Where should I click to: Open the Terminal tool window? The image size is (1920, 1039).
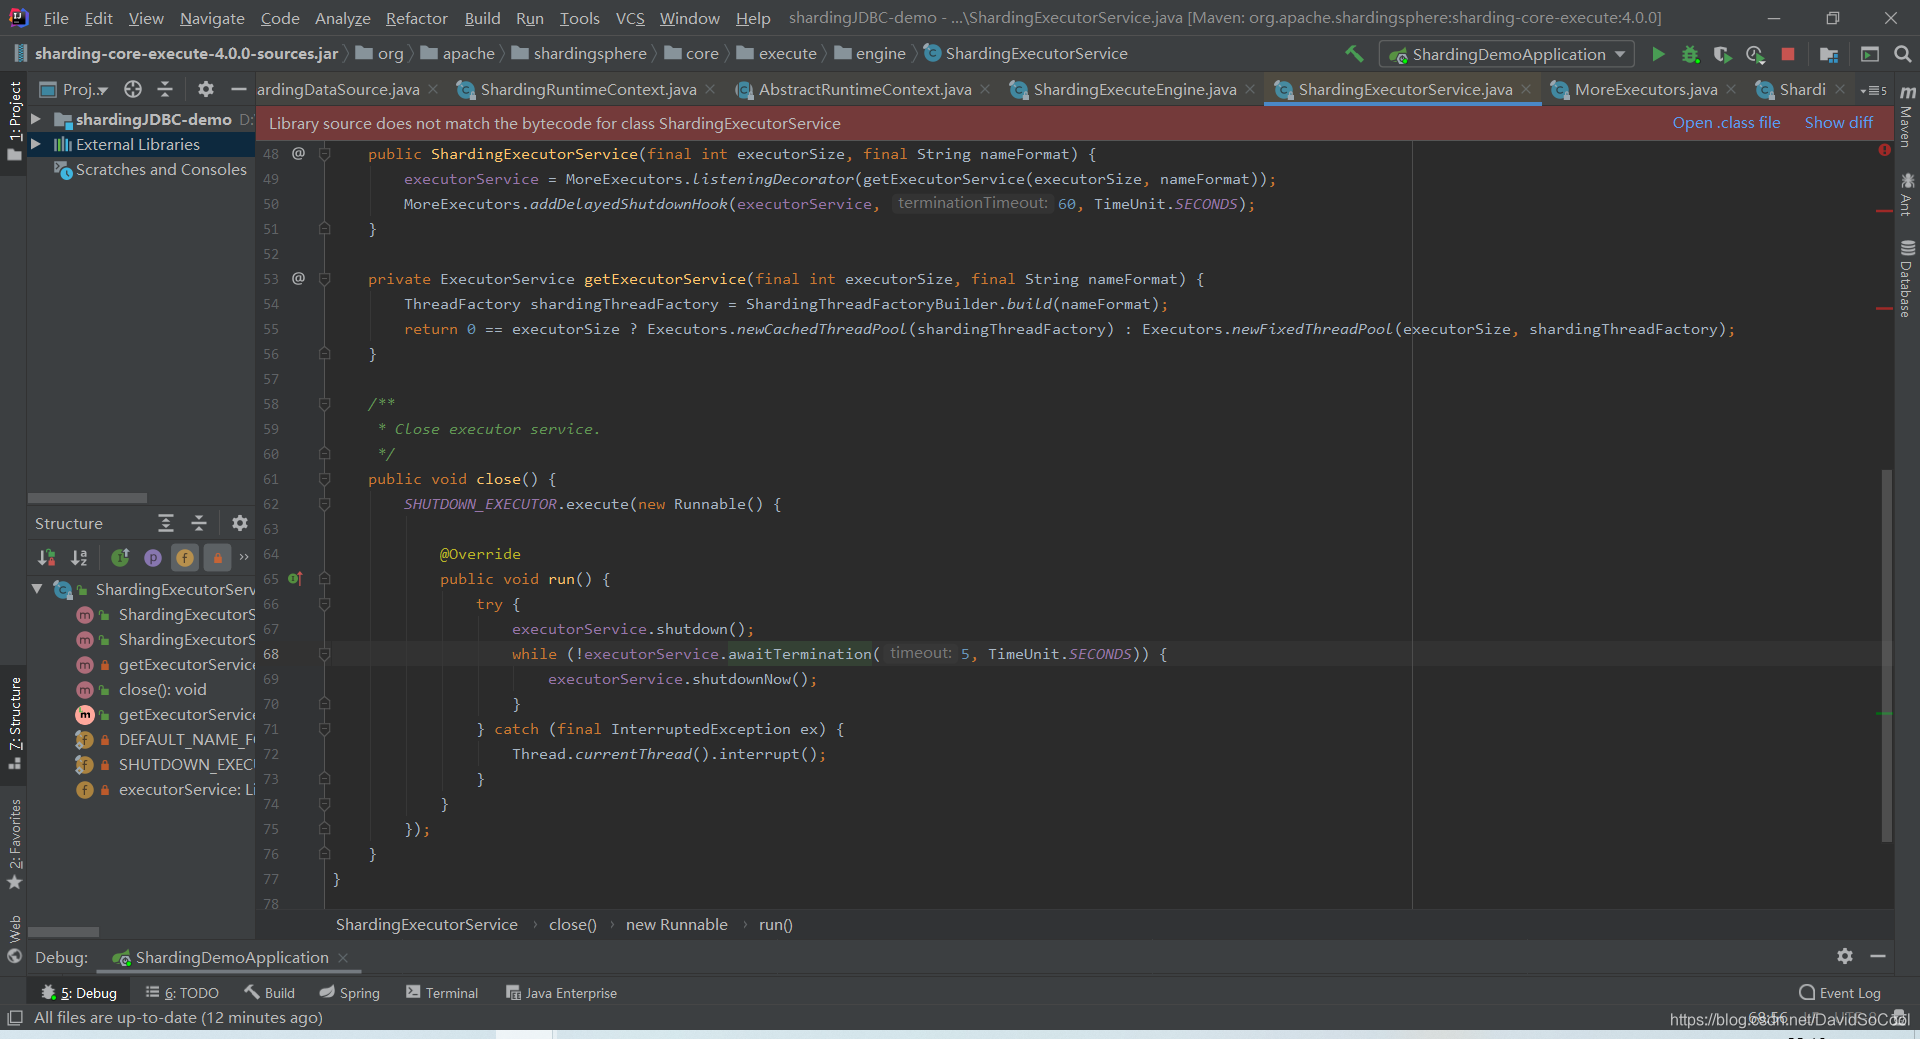tap(442, 993)
